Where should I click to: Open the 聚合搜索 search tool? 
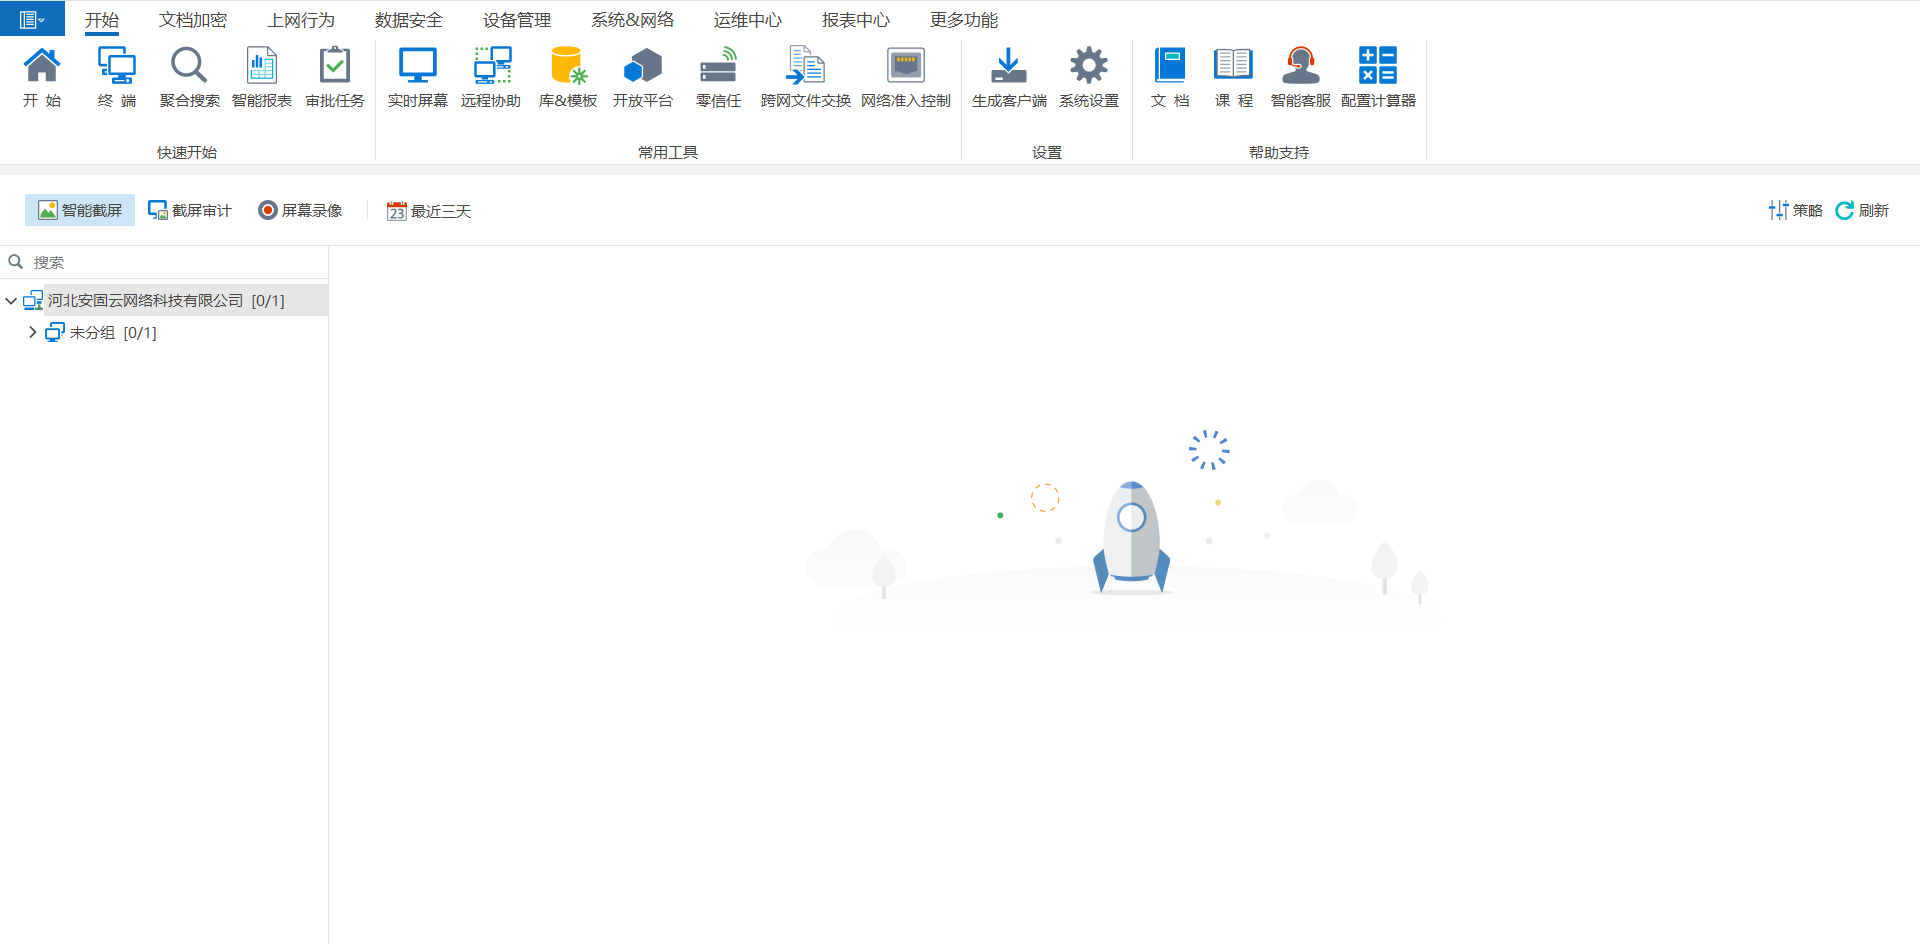[189, 77]
